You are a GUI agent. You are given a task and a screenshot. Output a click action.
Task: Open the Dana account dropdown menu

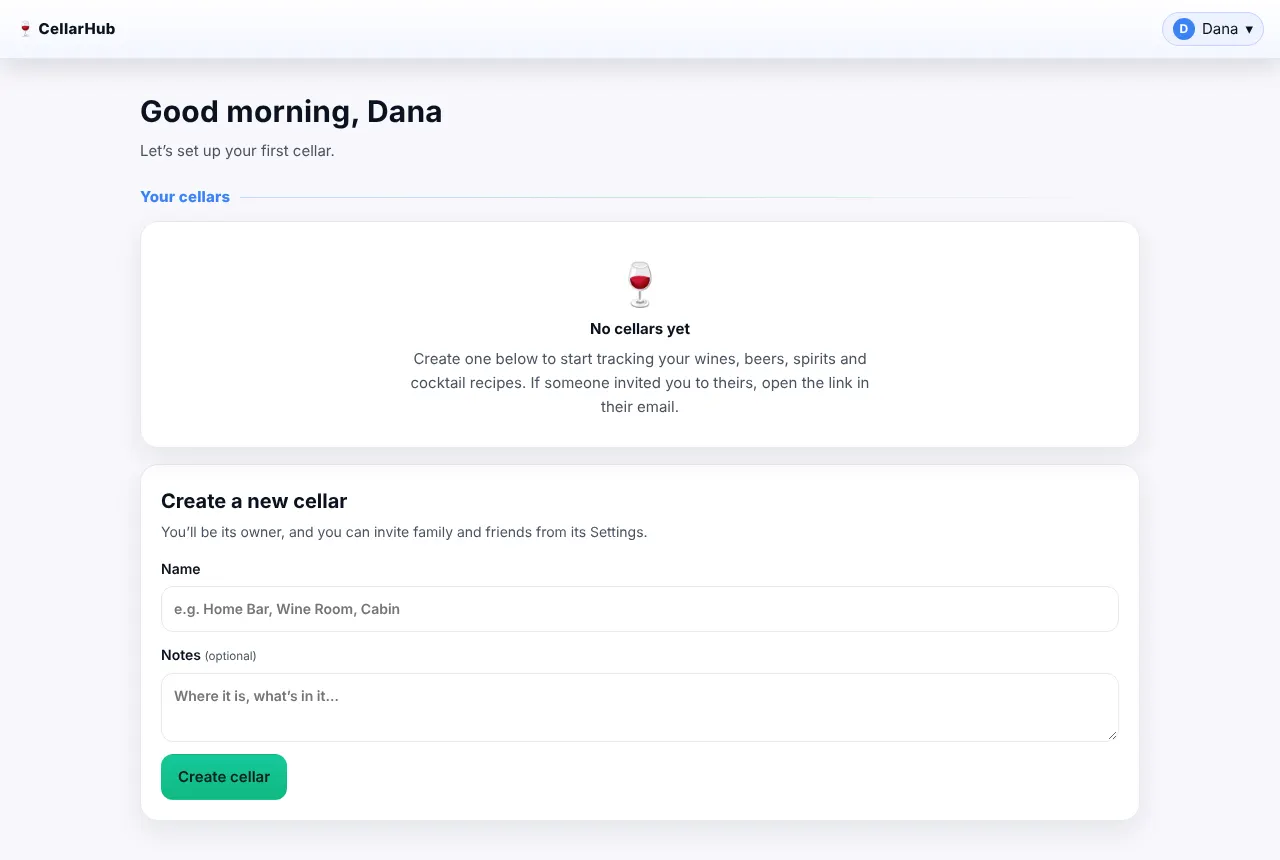[x=1212, y=29]
